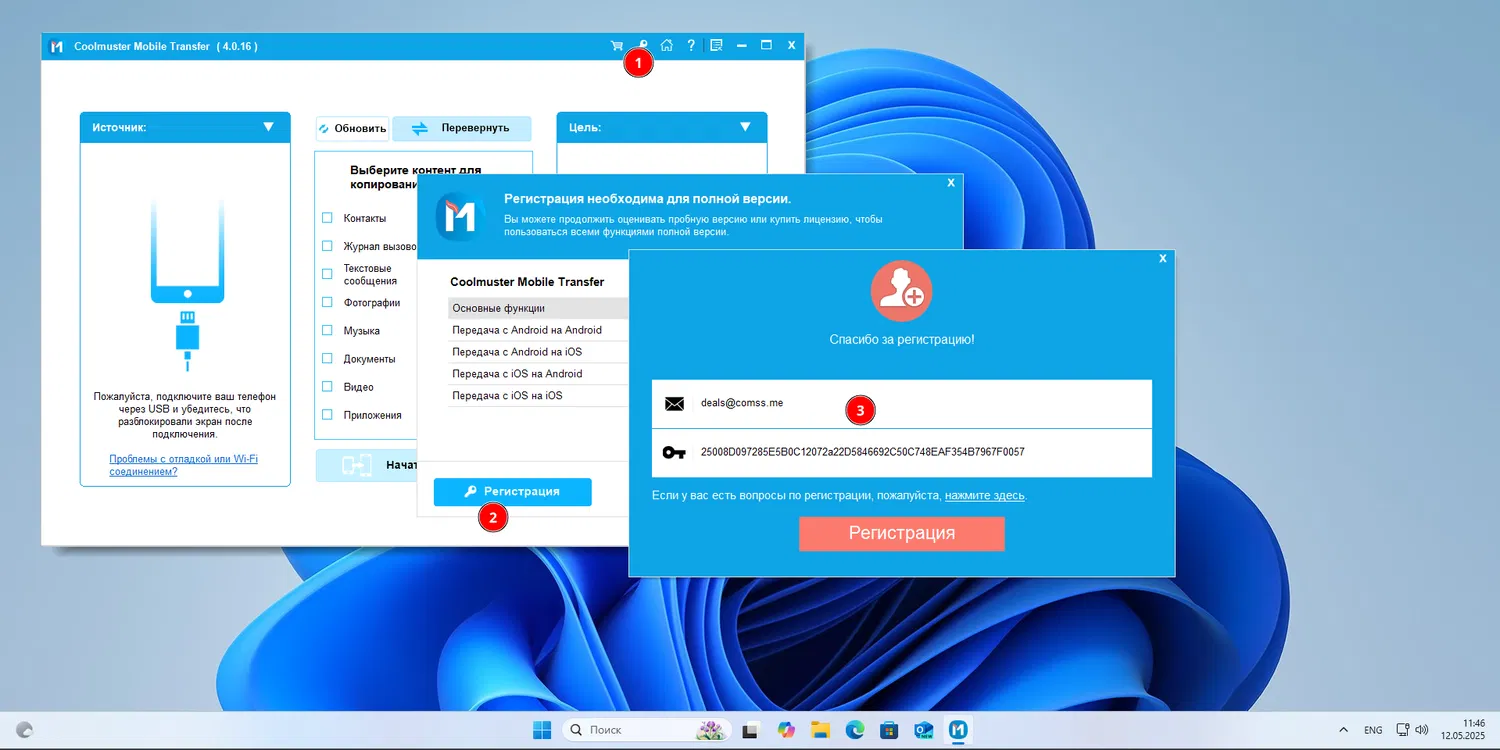The height and width of the screenshot is (750, 1500).
Task: Enable the Документы checkbox
Action: pyautogui.click(x=327, y=358)
